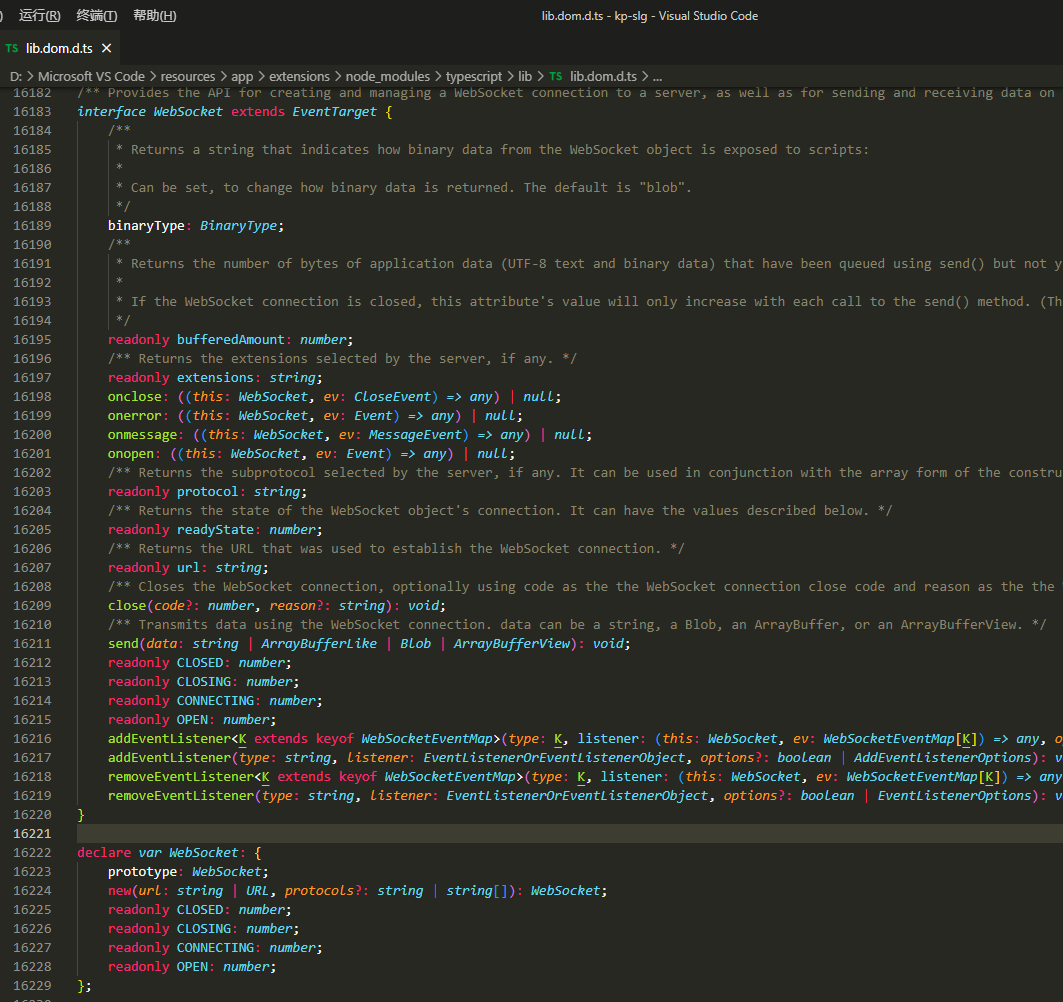Image resolution: width=1063 pixels, height=1002 pixels.
Task: Open the 终端(T) menu
Action: click(x=96, y=16)
